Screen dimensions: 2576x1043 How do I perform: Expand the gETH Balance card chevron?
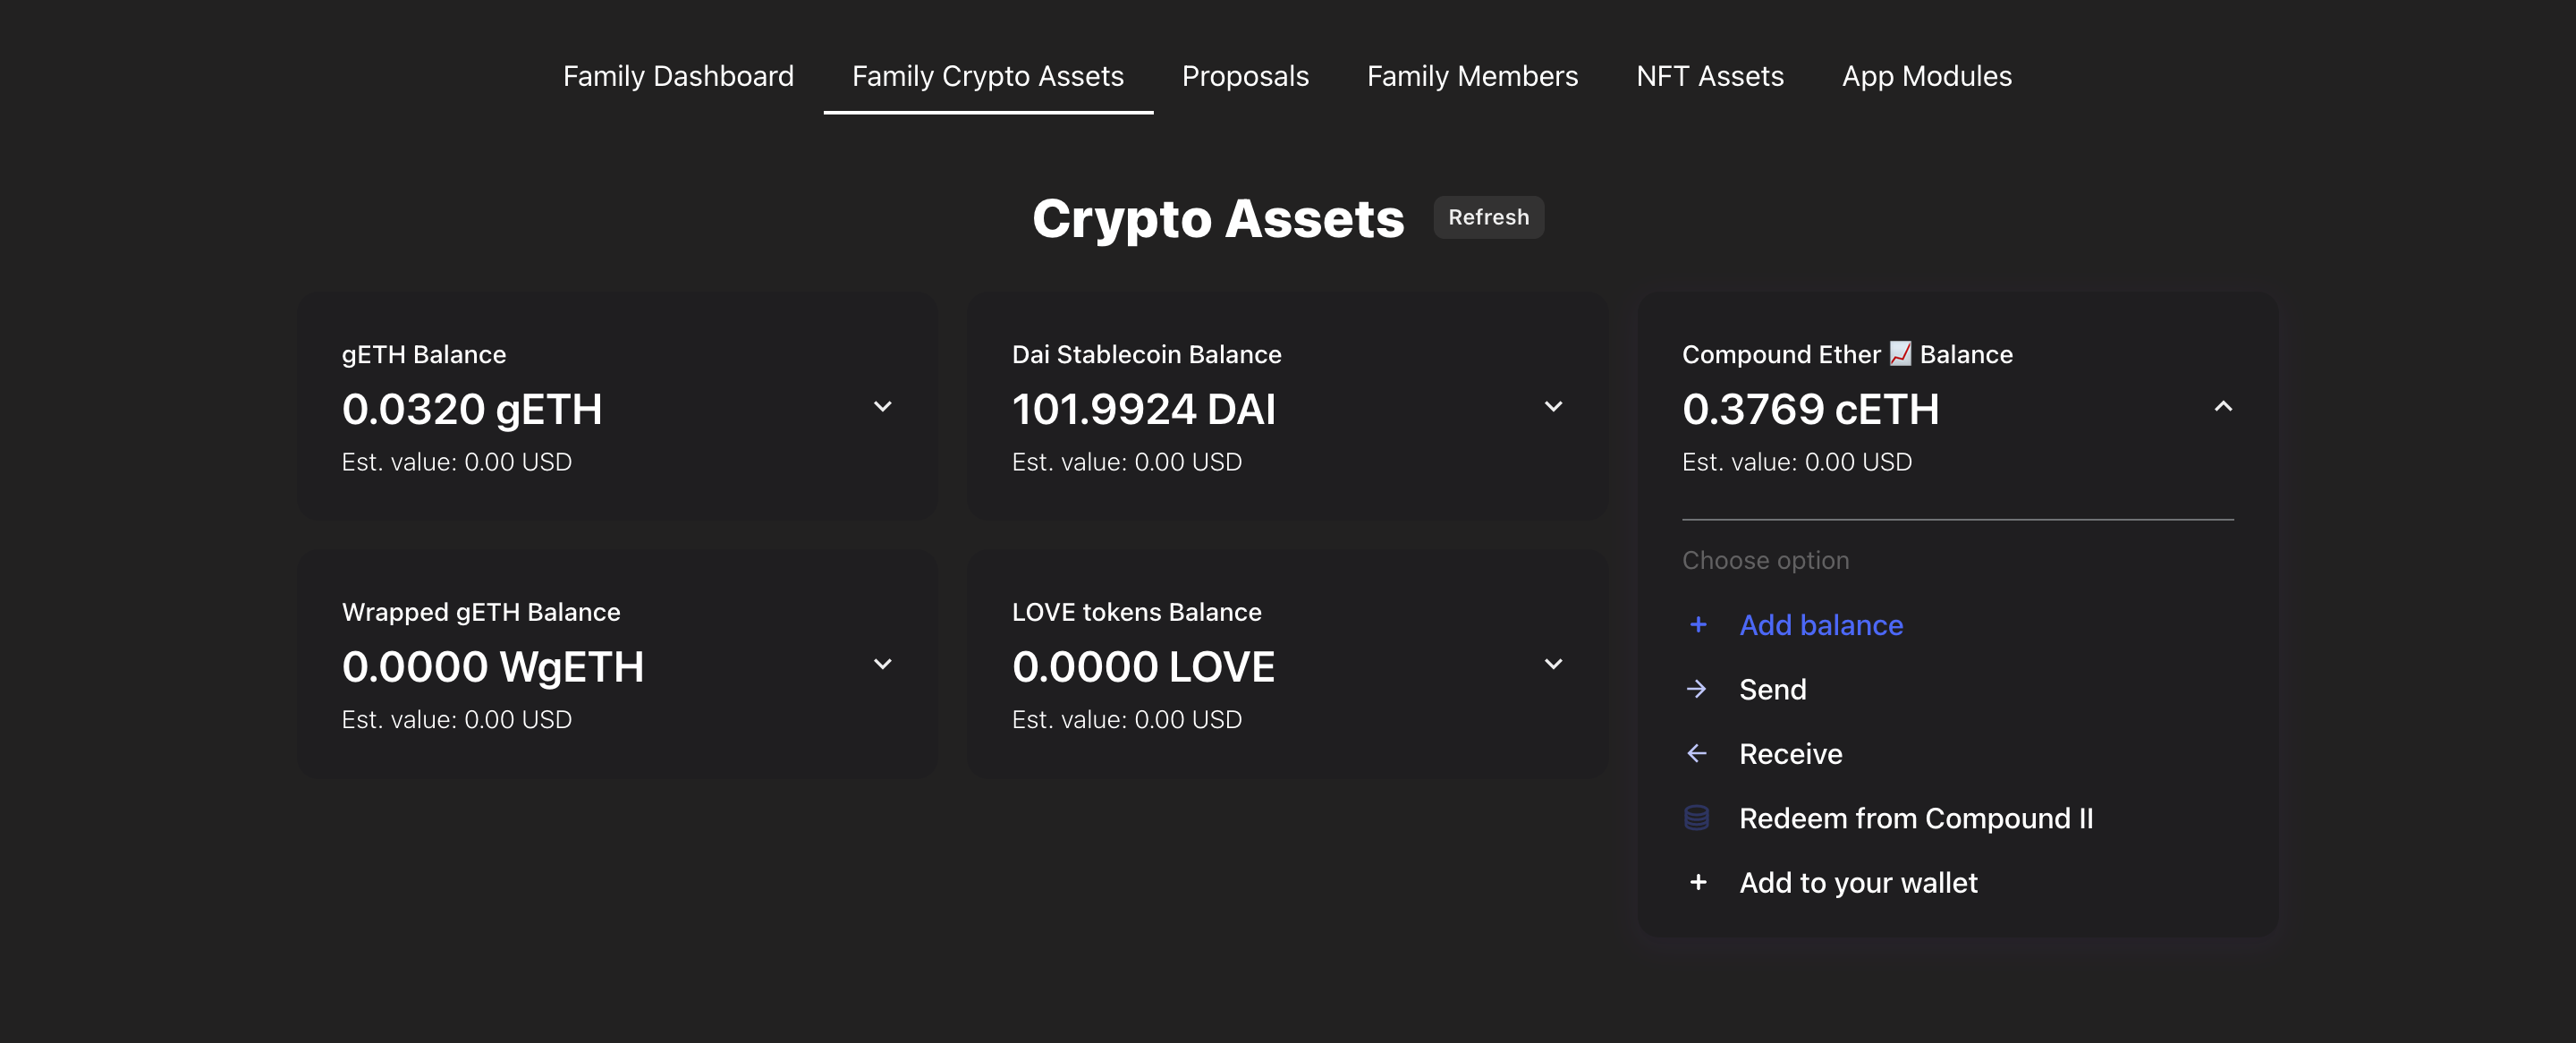click(882, 407)
